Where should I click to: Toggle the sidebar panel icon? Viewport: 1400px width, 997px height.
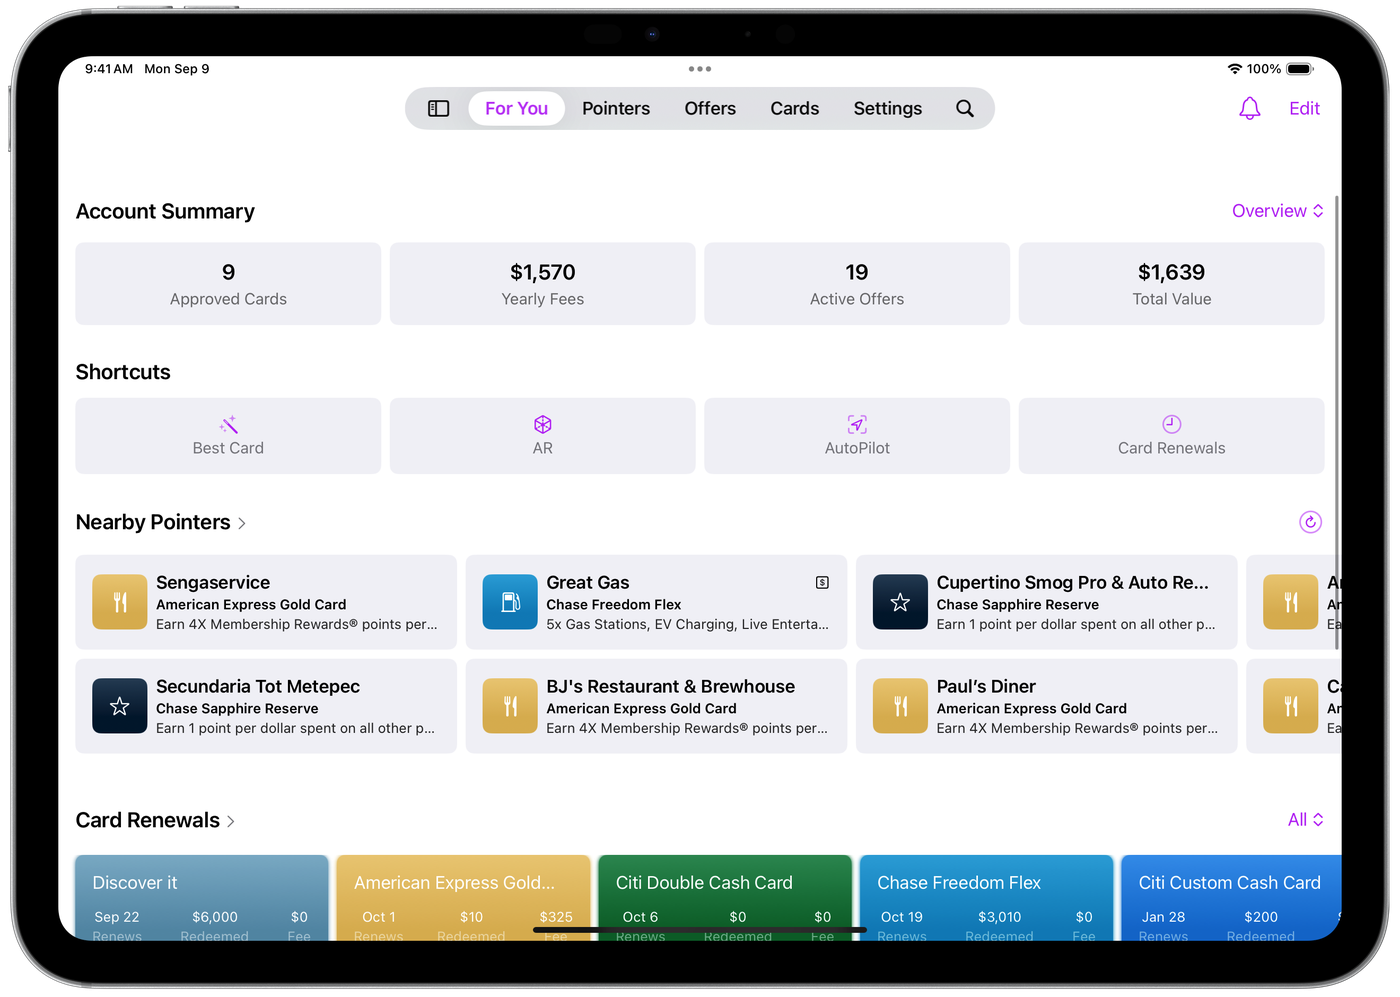[439, 108]
